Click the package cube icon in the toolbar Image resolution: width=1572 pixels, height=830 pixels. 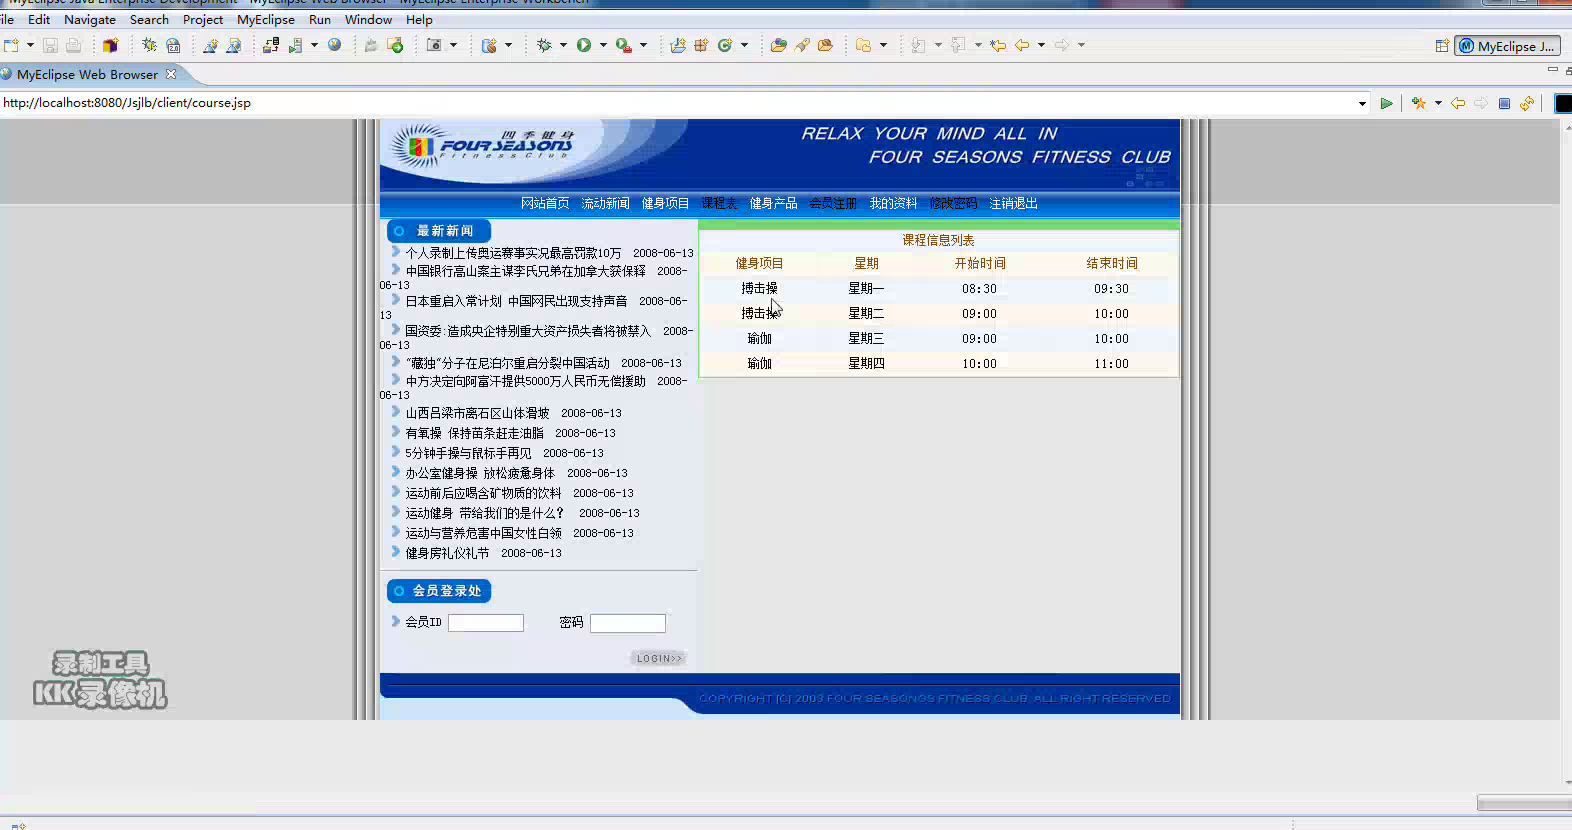pyautogui.click(x=110, y=45)
